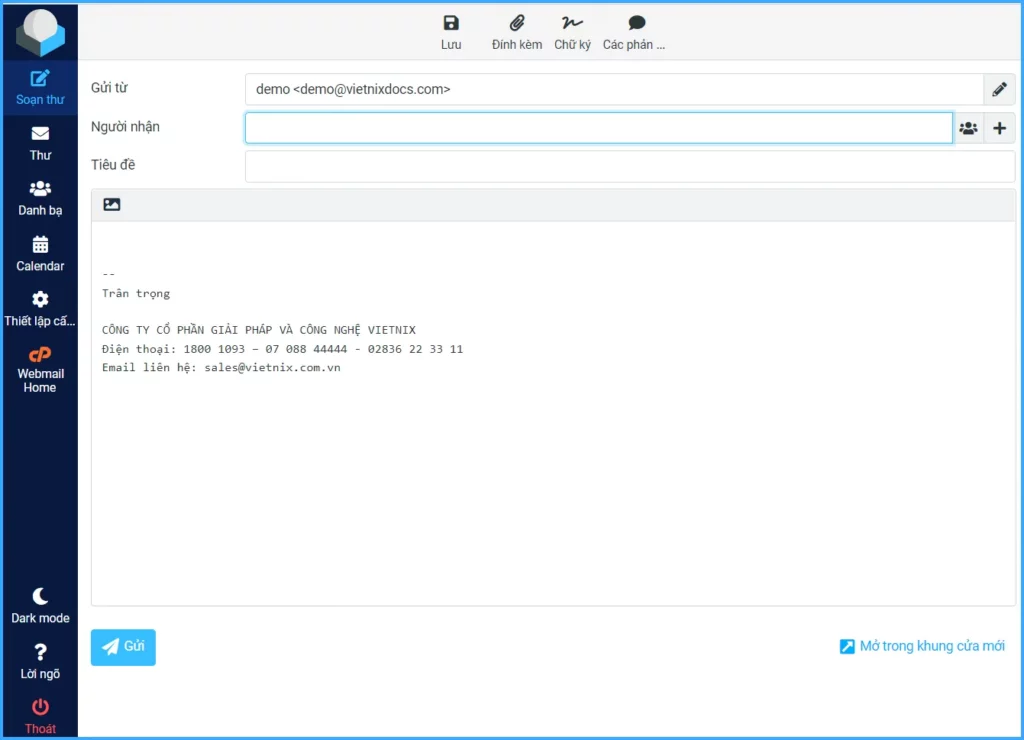Toggle Dark mode in the sidebar
The image size is (1024, 740).
(x=40, y=605)
